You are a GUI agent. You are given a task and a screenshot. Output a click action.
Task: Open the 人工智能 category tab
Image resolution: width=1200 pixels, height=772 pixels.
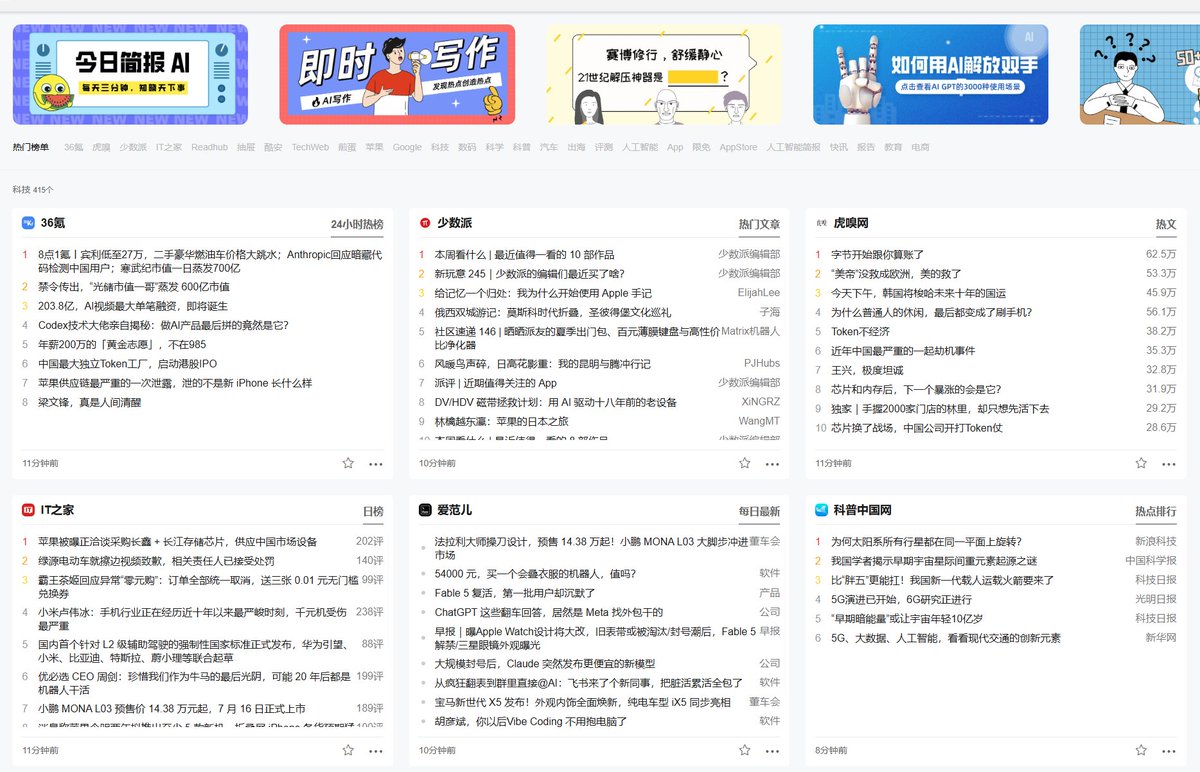(x=640, y=147)
